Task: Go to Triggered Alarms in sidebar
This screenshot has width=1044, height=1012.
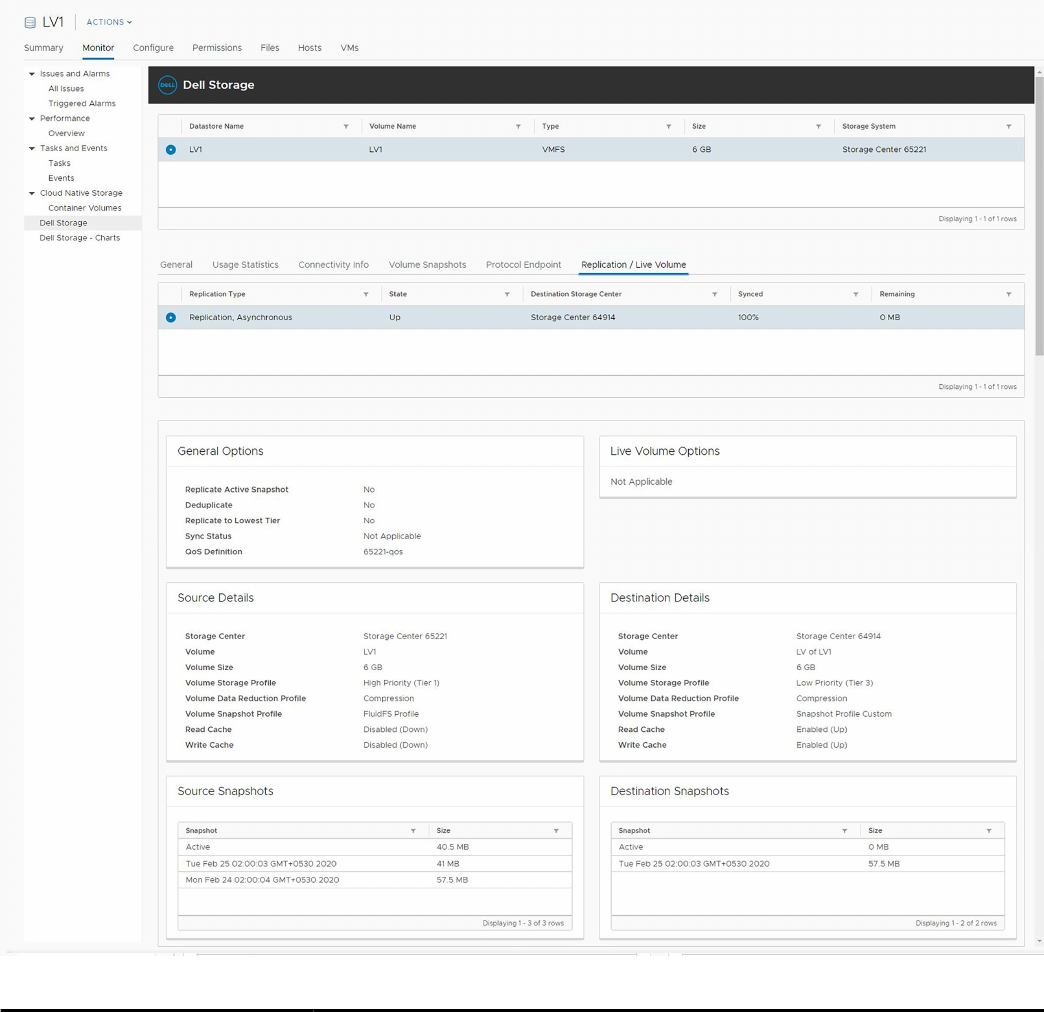Action: [x=82, y=103]
